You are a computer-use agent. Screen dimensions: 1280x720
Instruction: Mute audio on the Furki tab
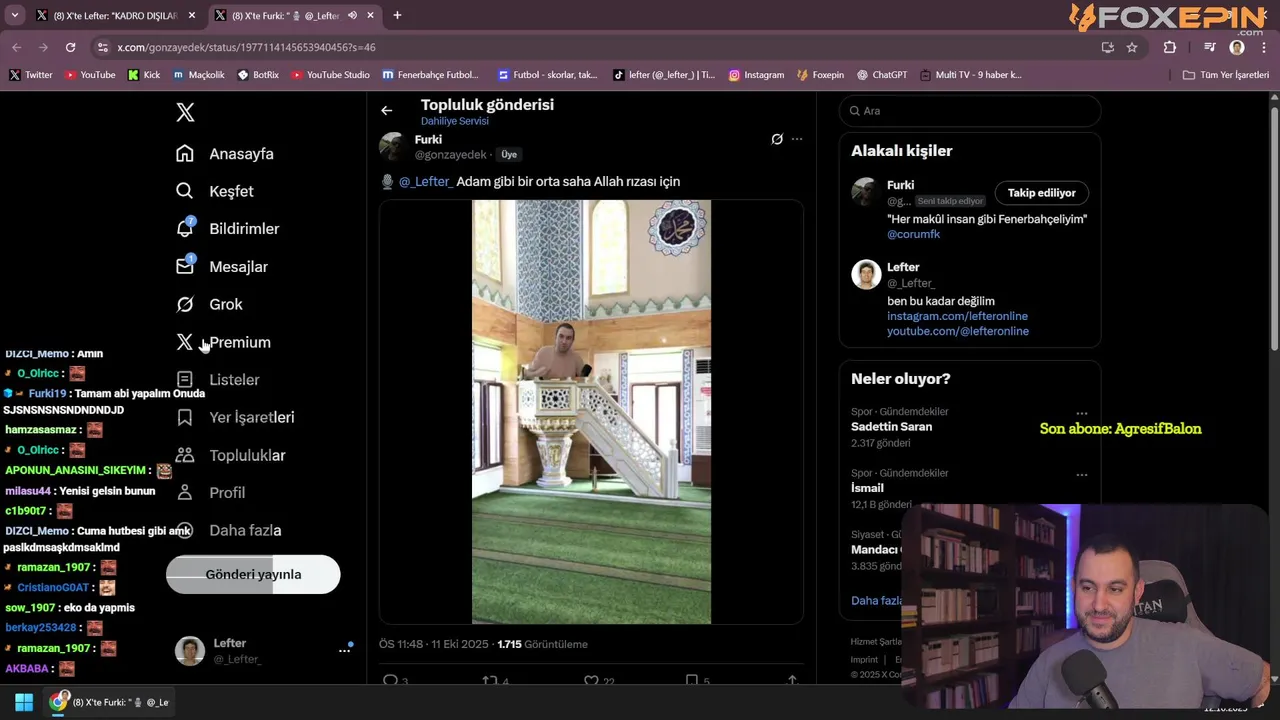click(x=352, y=15)
